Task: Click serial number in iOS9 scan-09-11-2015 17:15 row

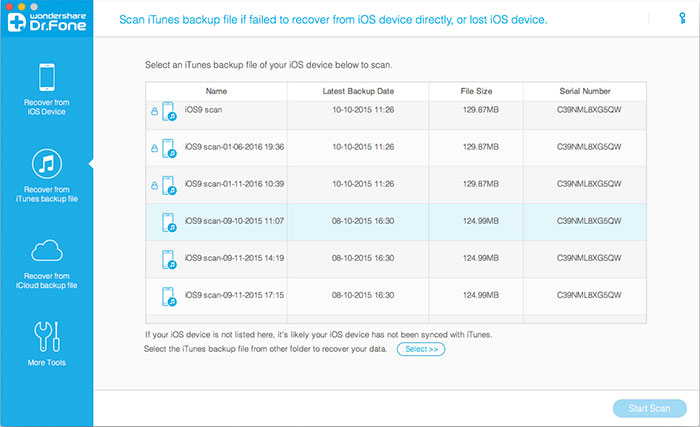Action: pyautogui.click(x=589, y=295)
